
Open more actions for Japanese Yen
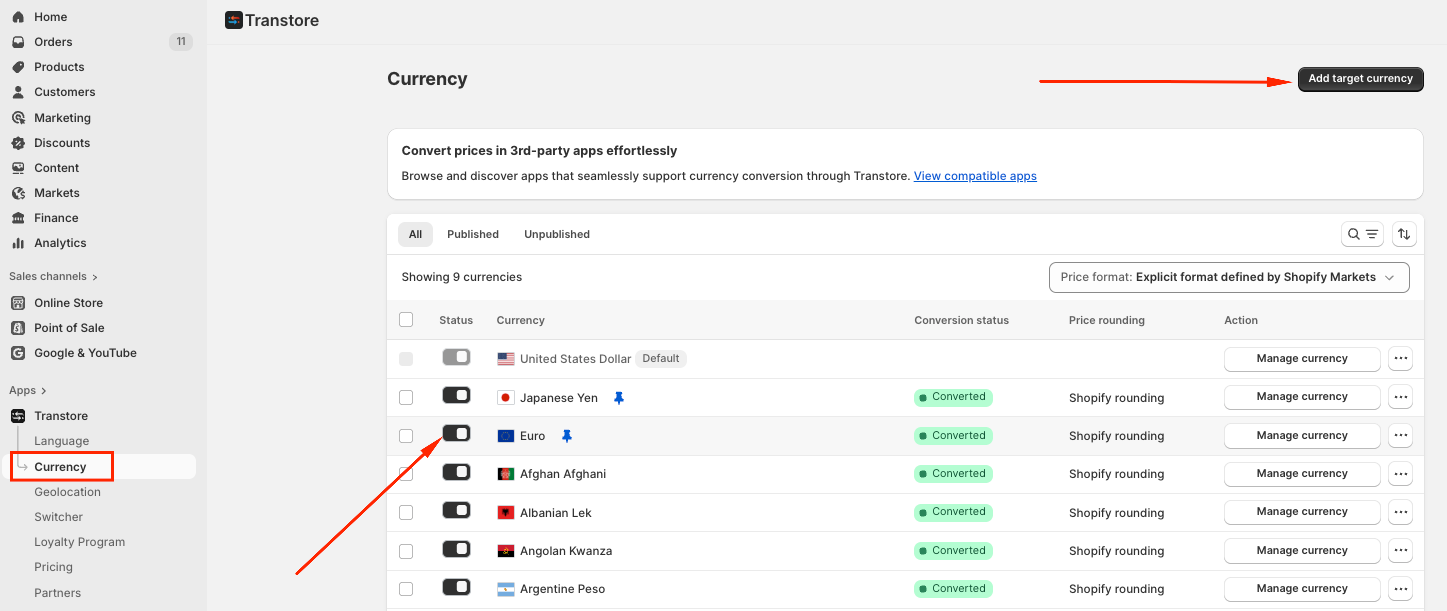coord(1400,397)
